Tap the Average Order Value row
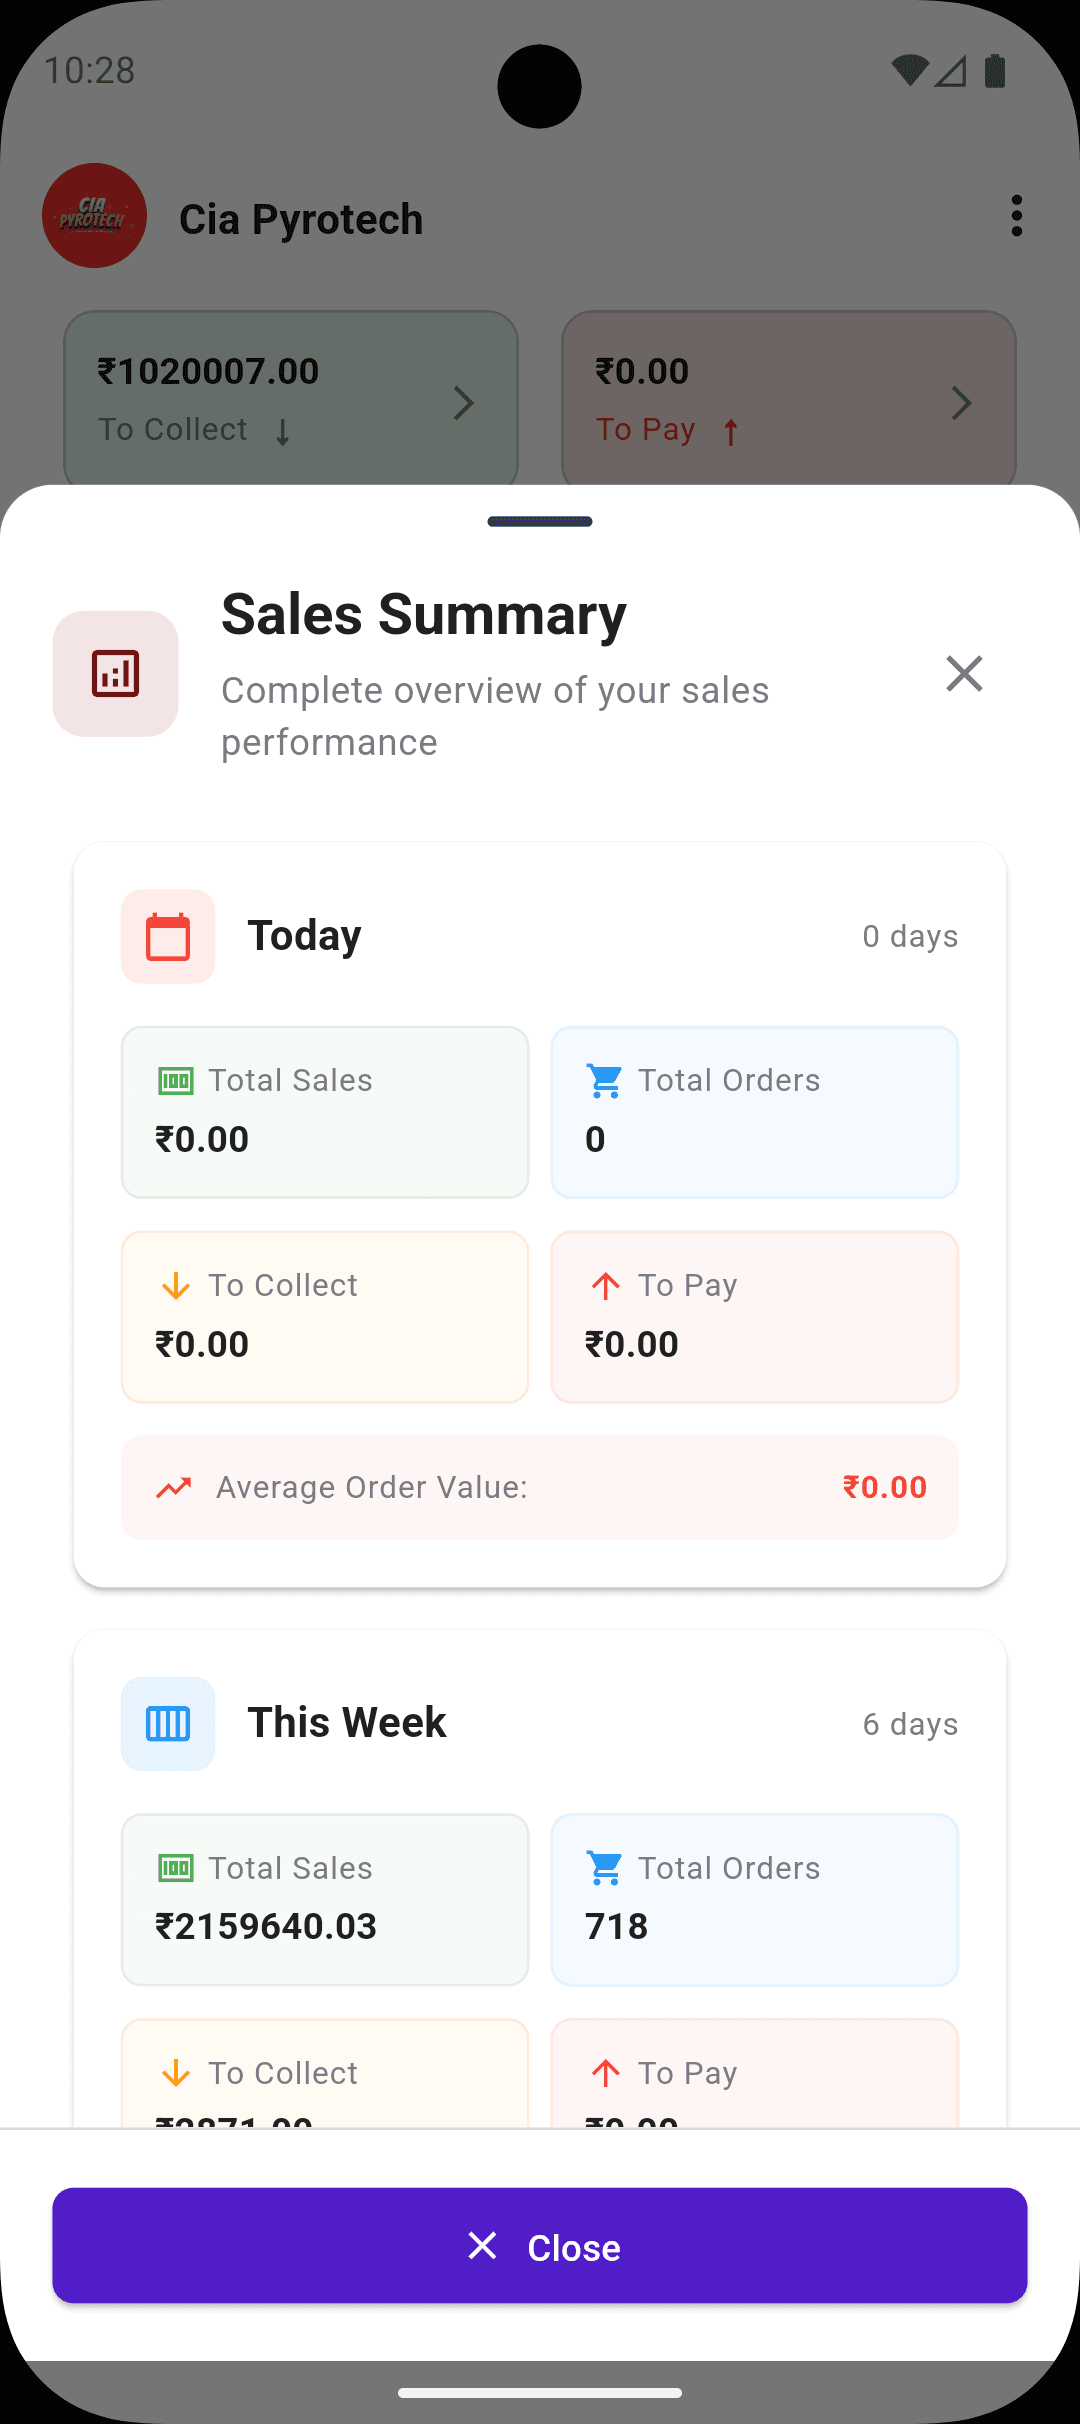 [x=540, y=1488]
